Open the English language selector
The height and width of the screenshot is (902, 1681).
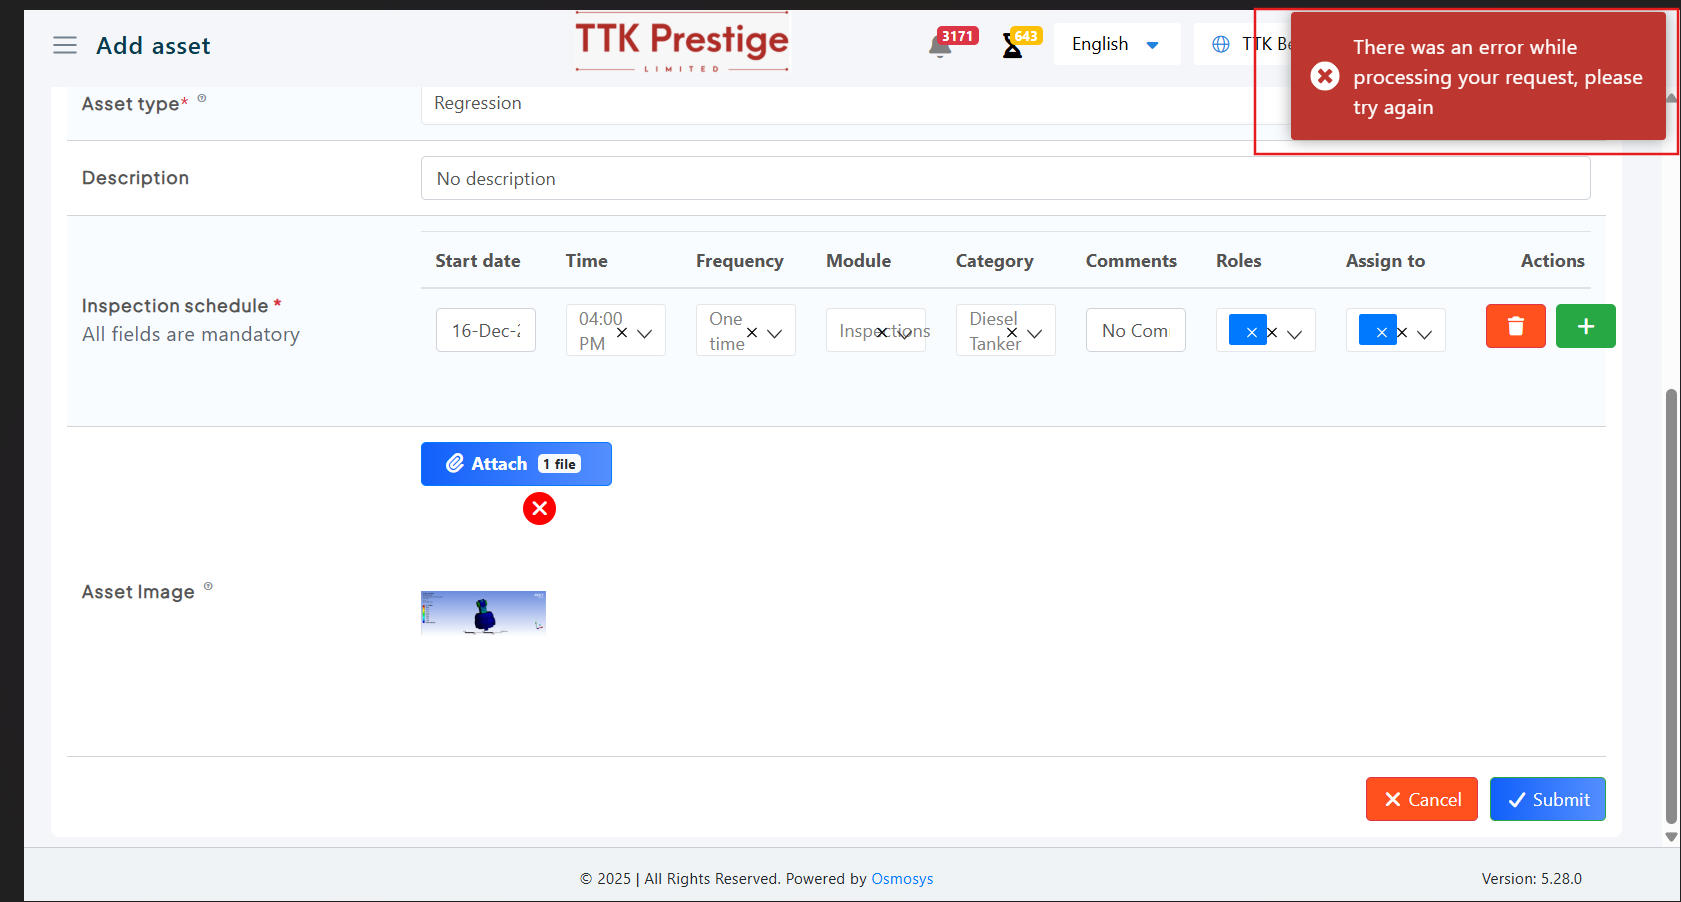point(1115,44)
